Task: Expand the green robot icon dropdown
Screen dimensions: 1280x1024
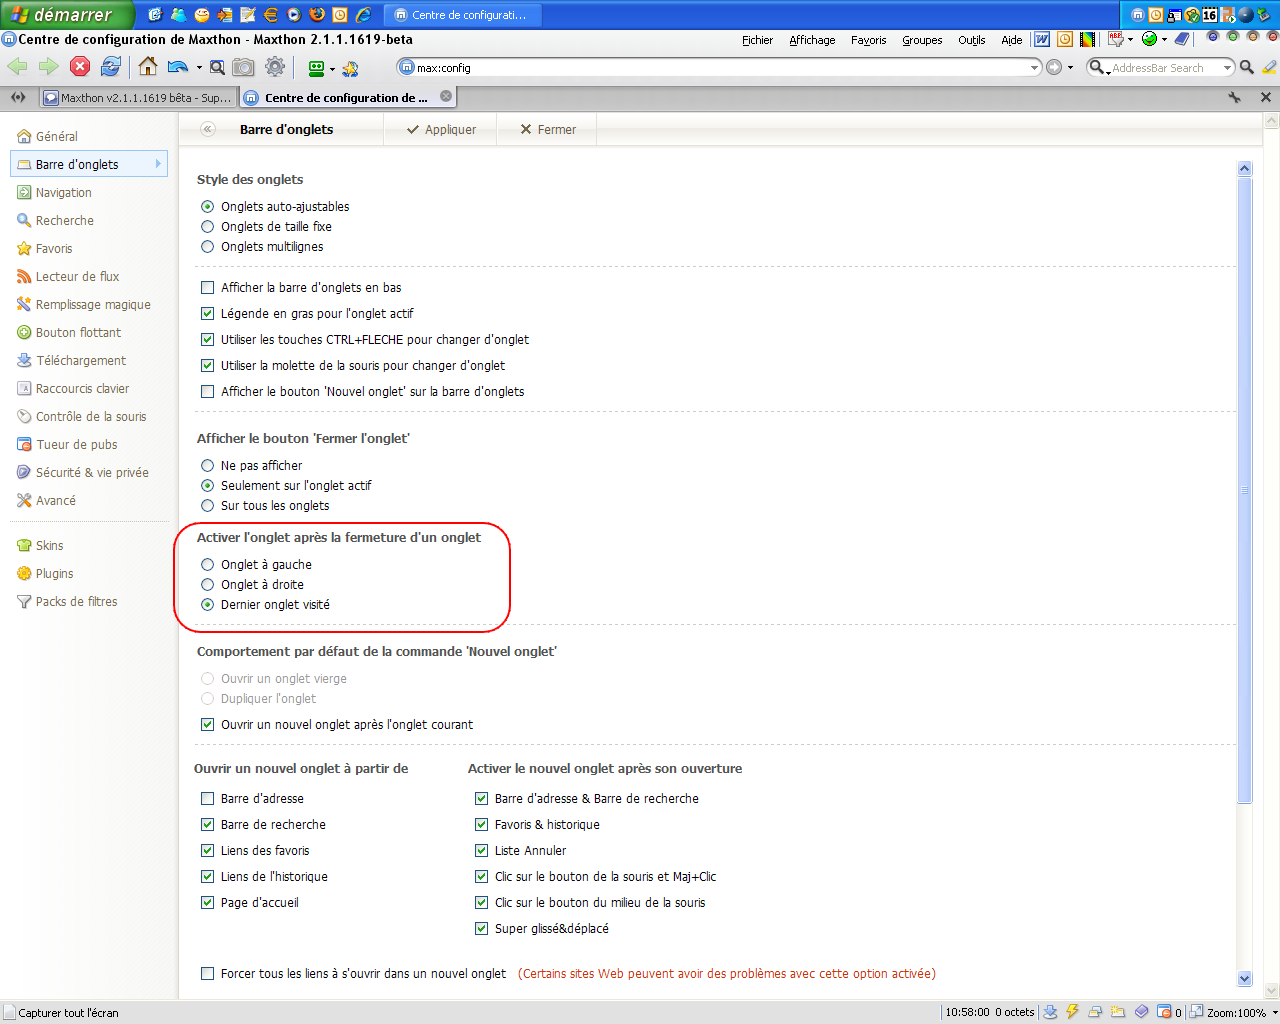Action: (x=333, y=69)
